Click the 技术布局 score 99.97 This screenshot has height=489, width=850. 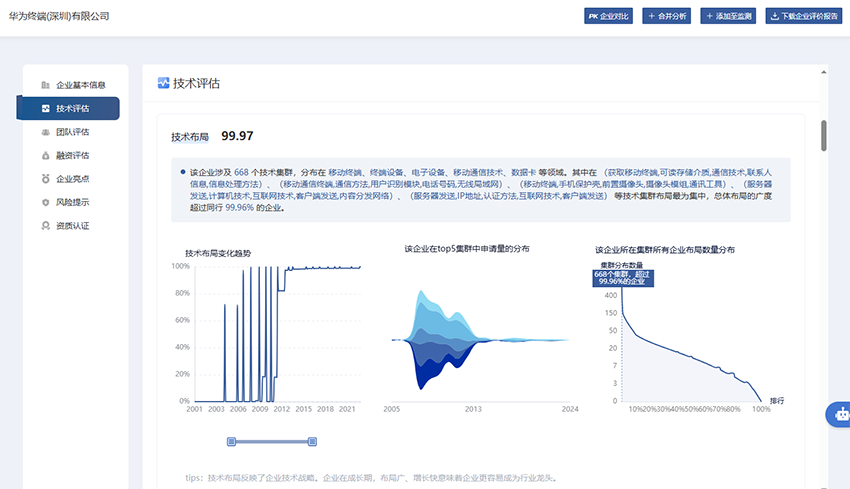coord(237,136)
